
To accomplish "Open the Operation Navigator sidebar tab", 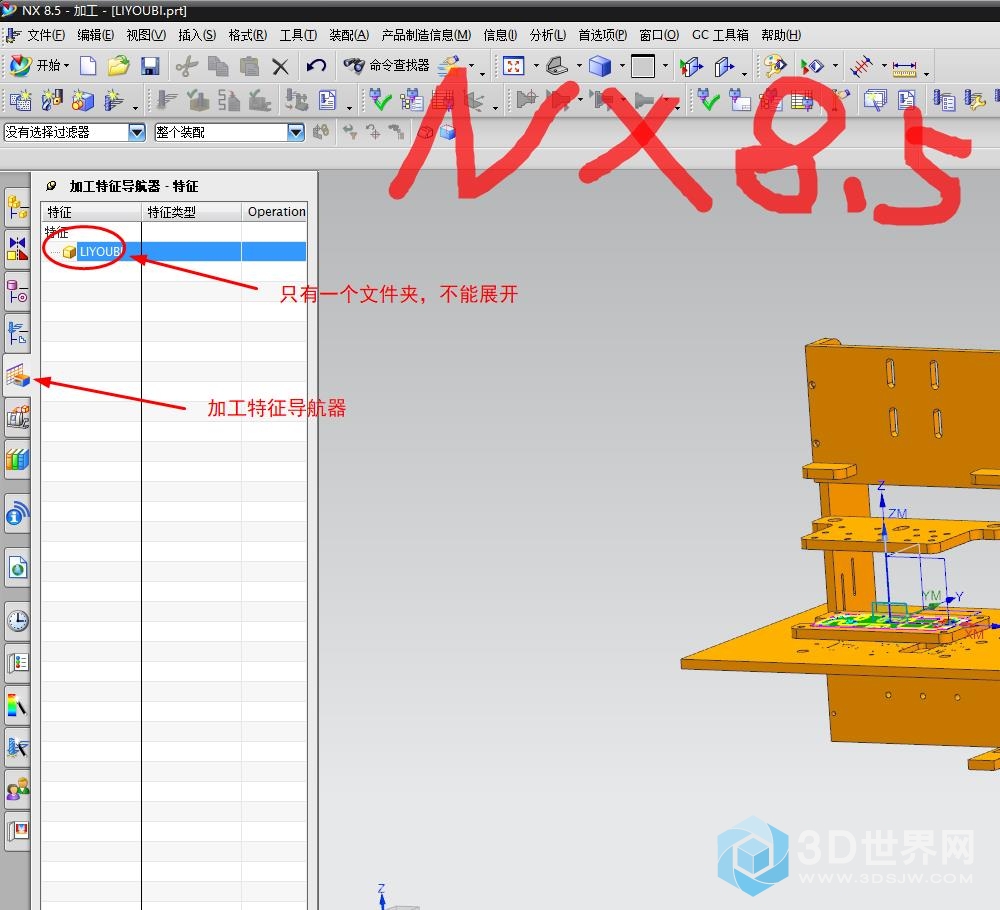I will click(17, 333).
